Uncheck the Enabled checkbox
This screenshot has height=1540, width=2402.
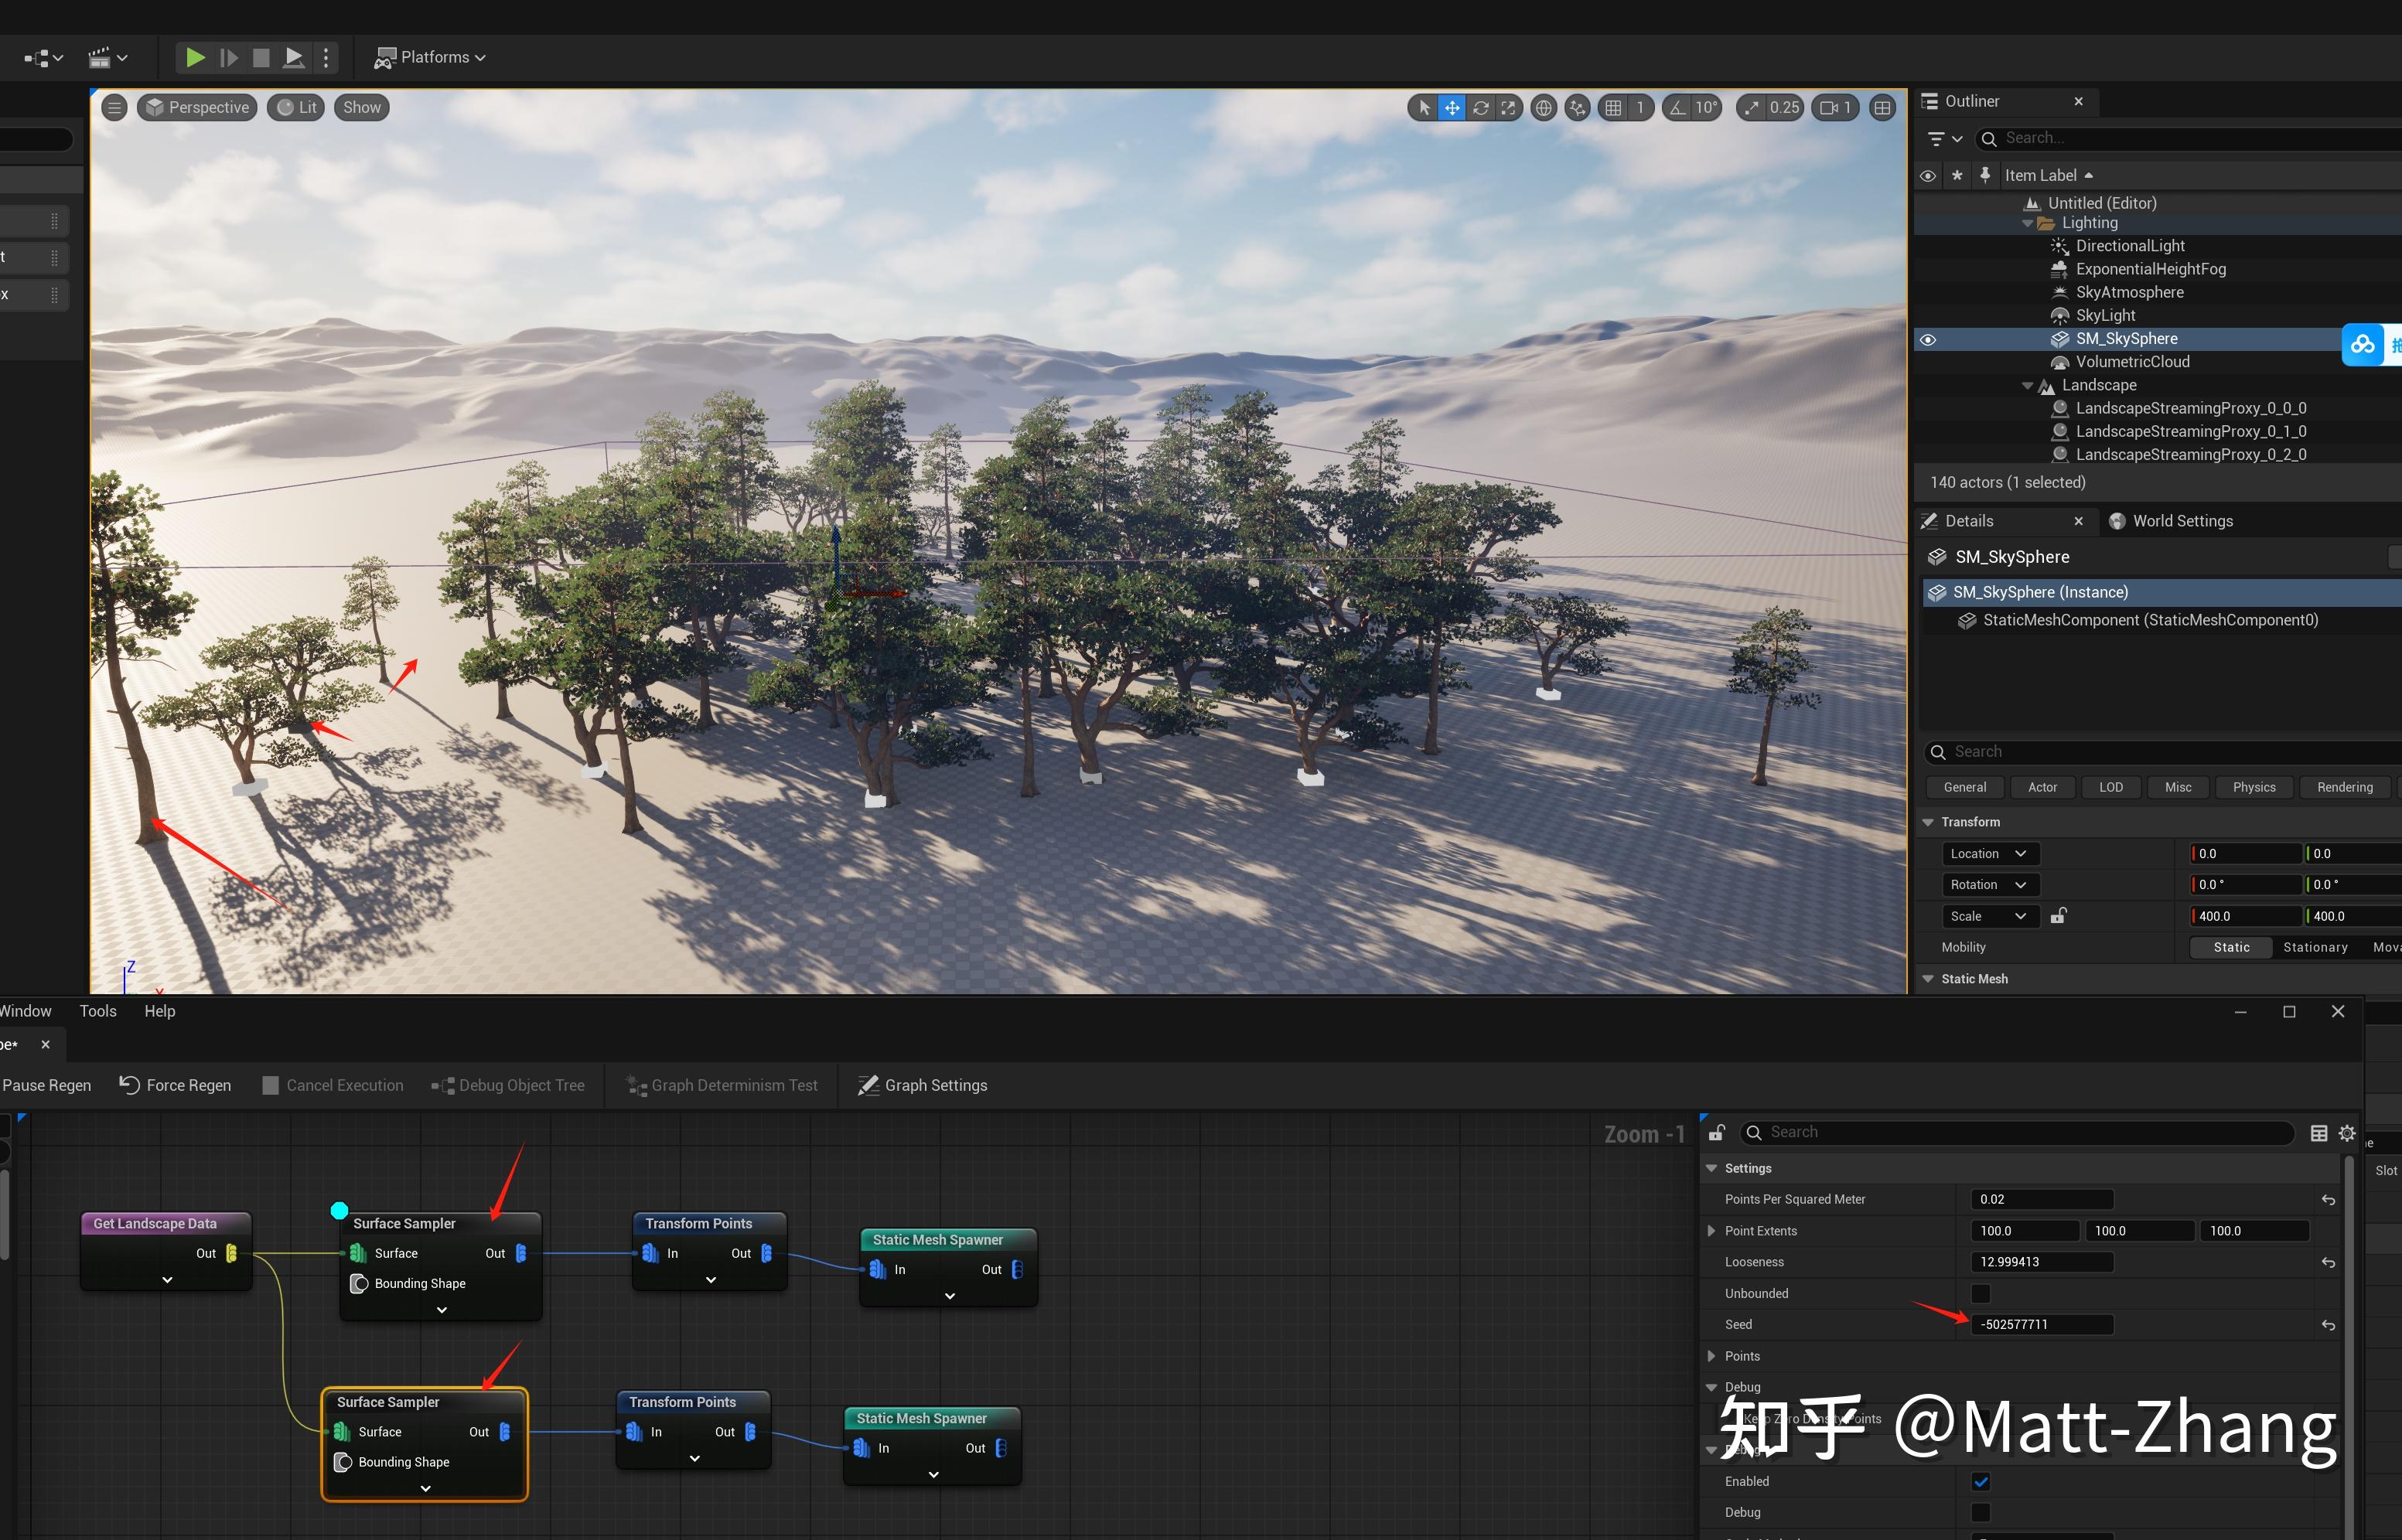[1980, 1481]
